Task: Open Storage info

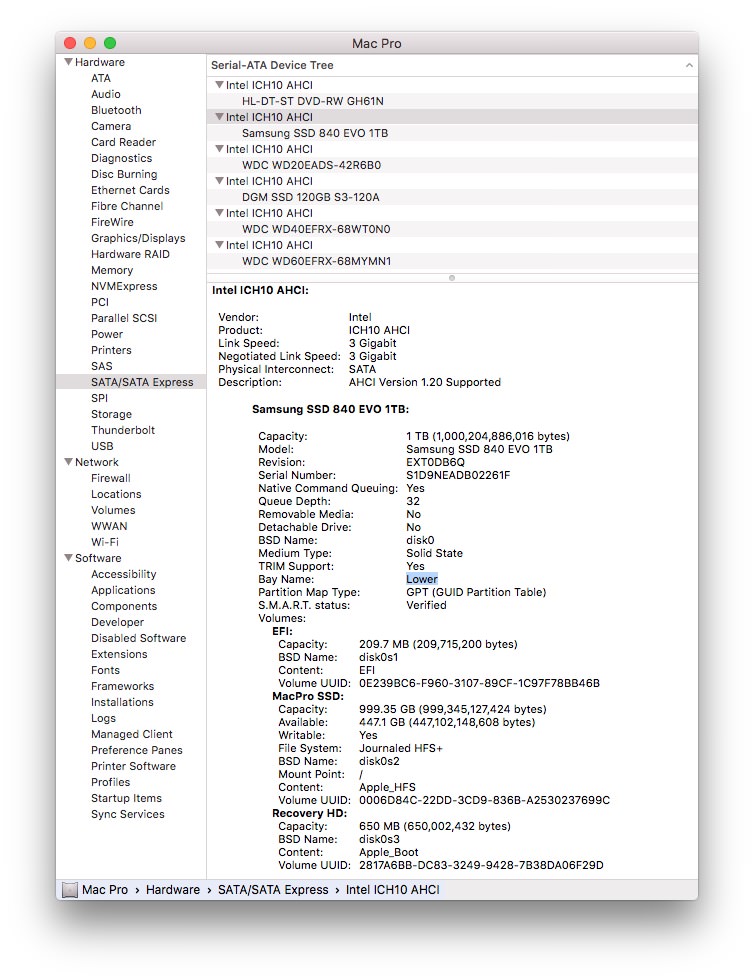Action: tap(111, 414)
